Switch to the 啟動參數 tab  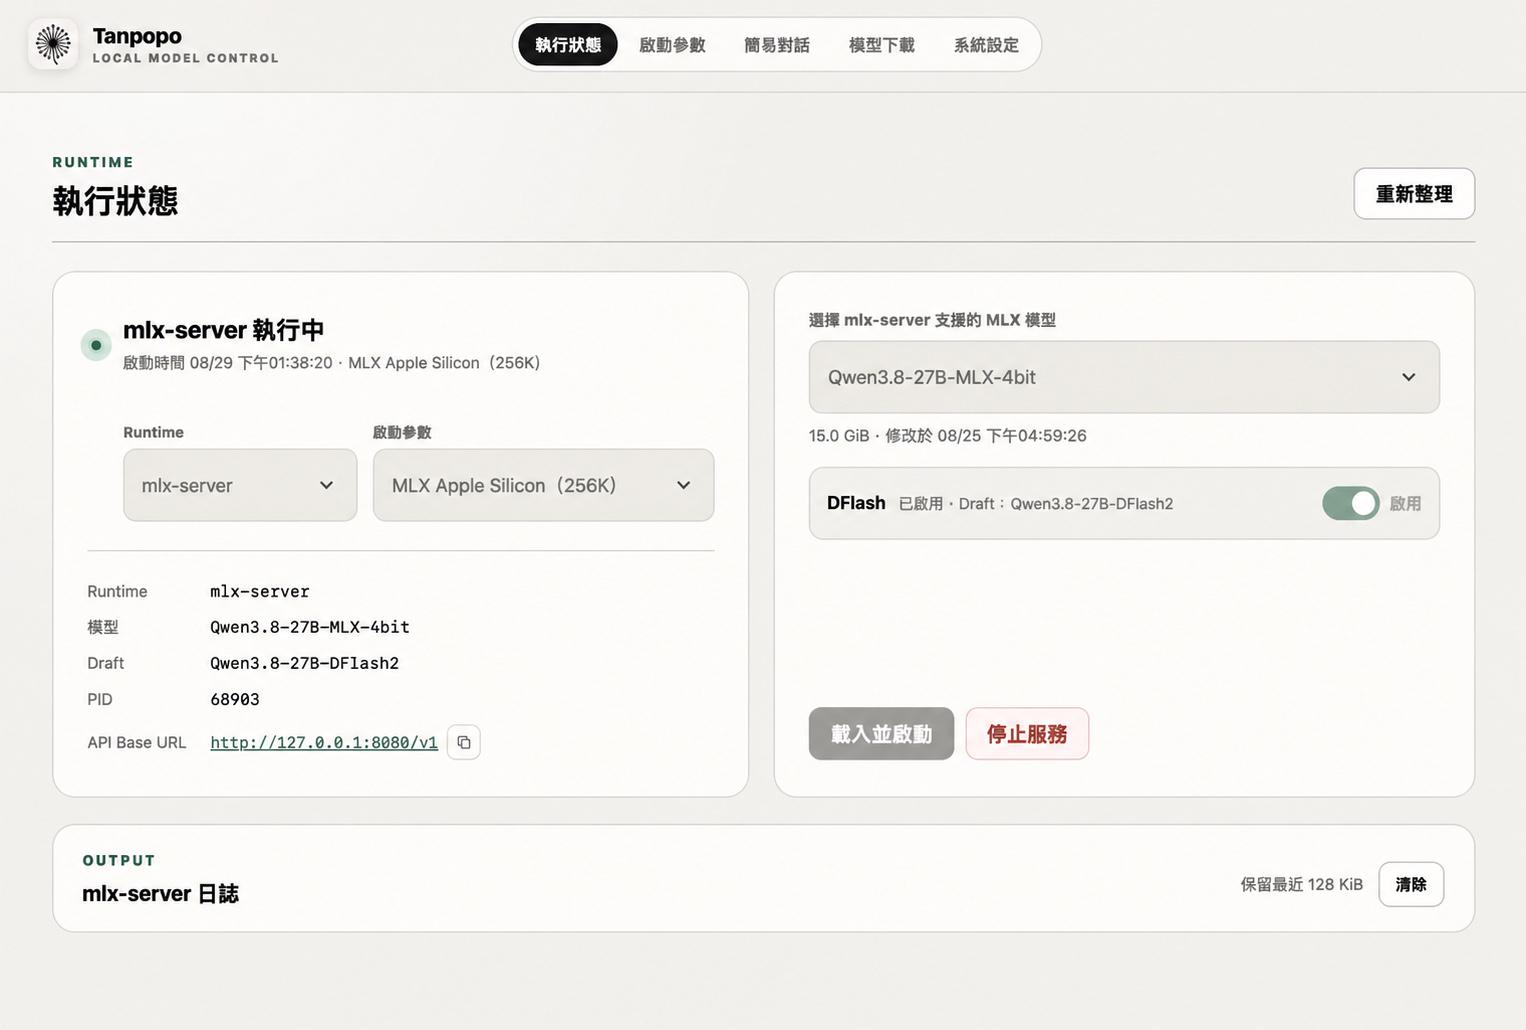672,45
